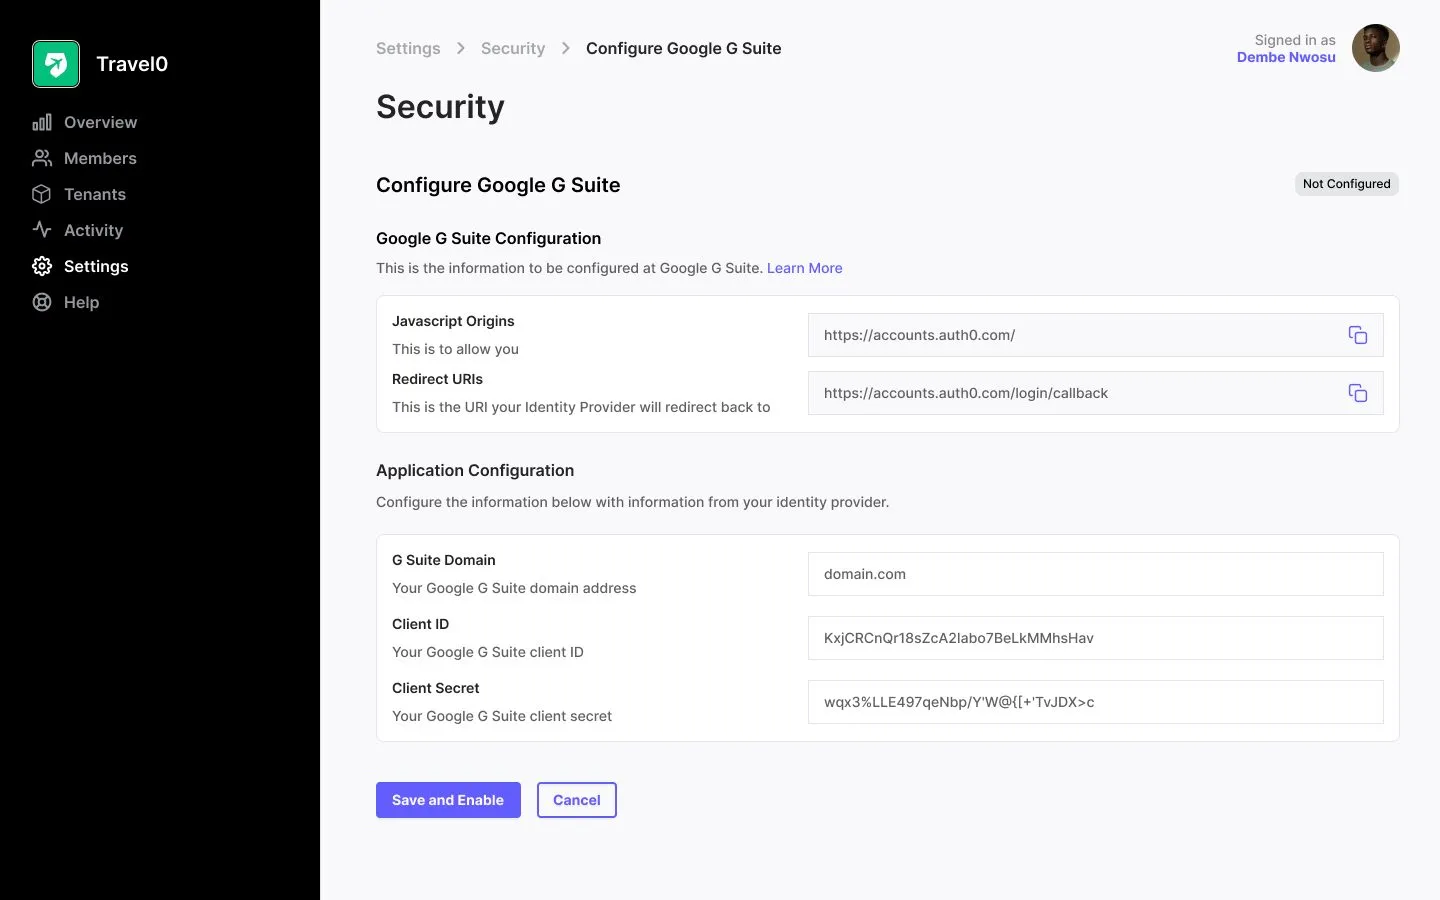Click the Redirect URIs label

(x=437, y=379)
